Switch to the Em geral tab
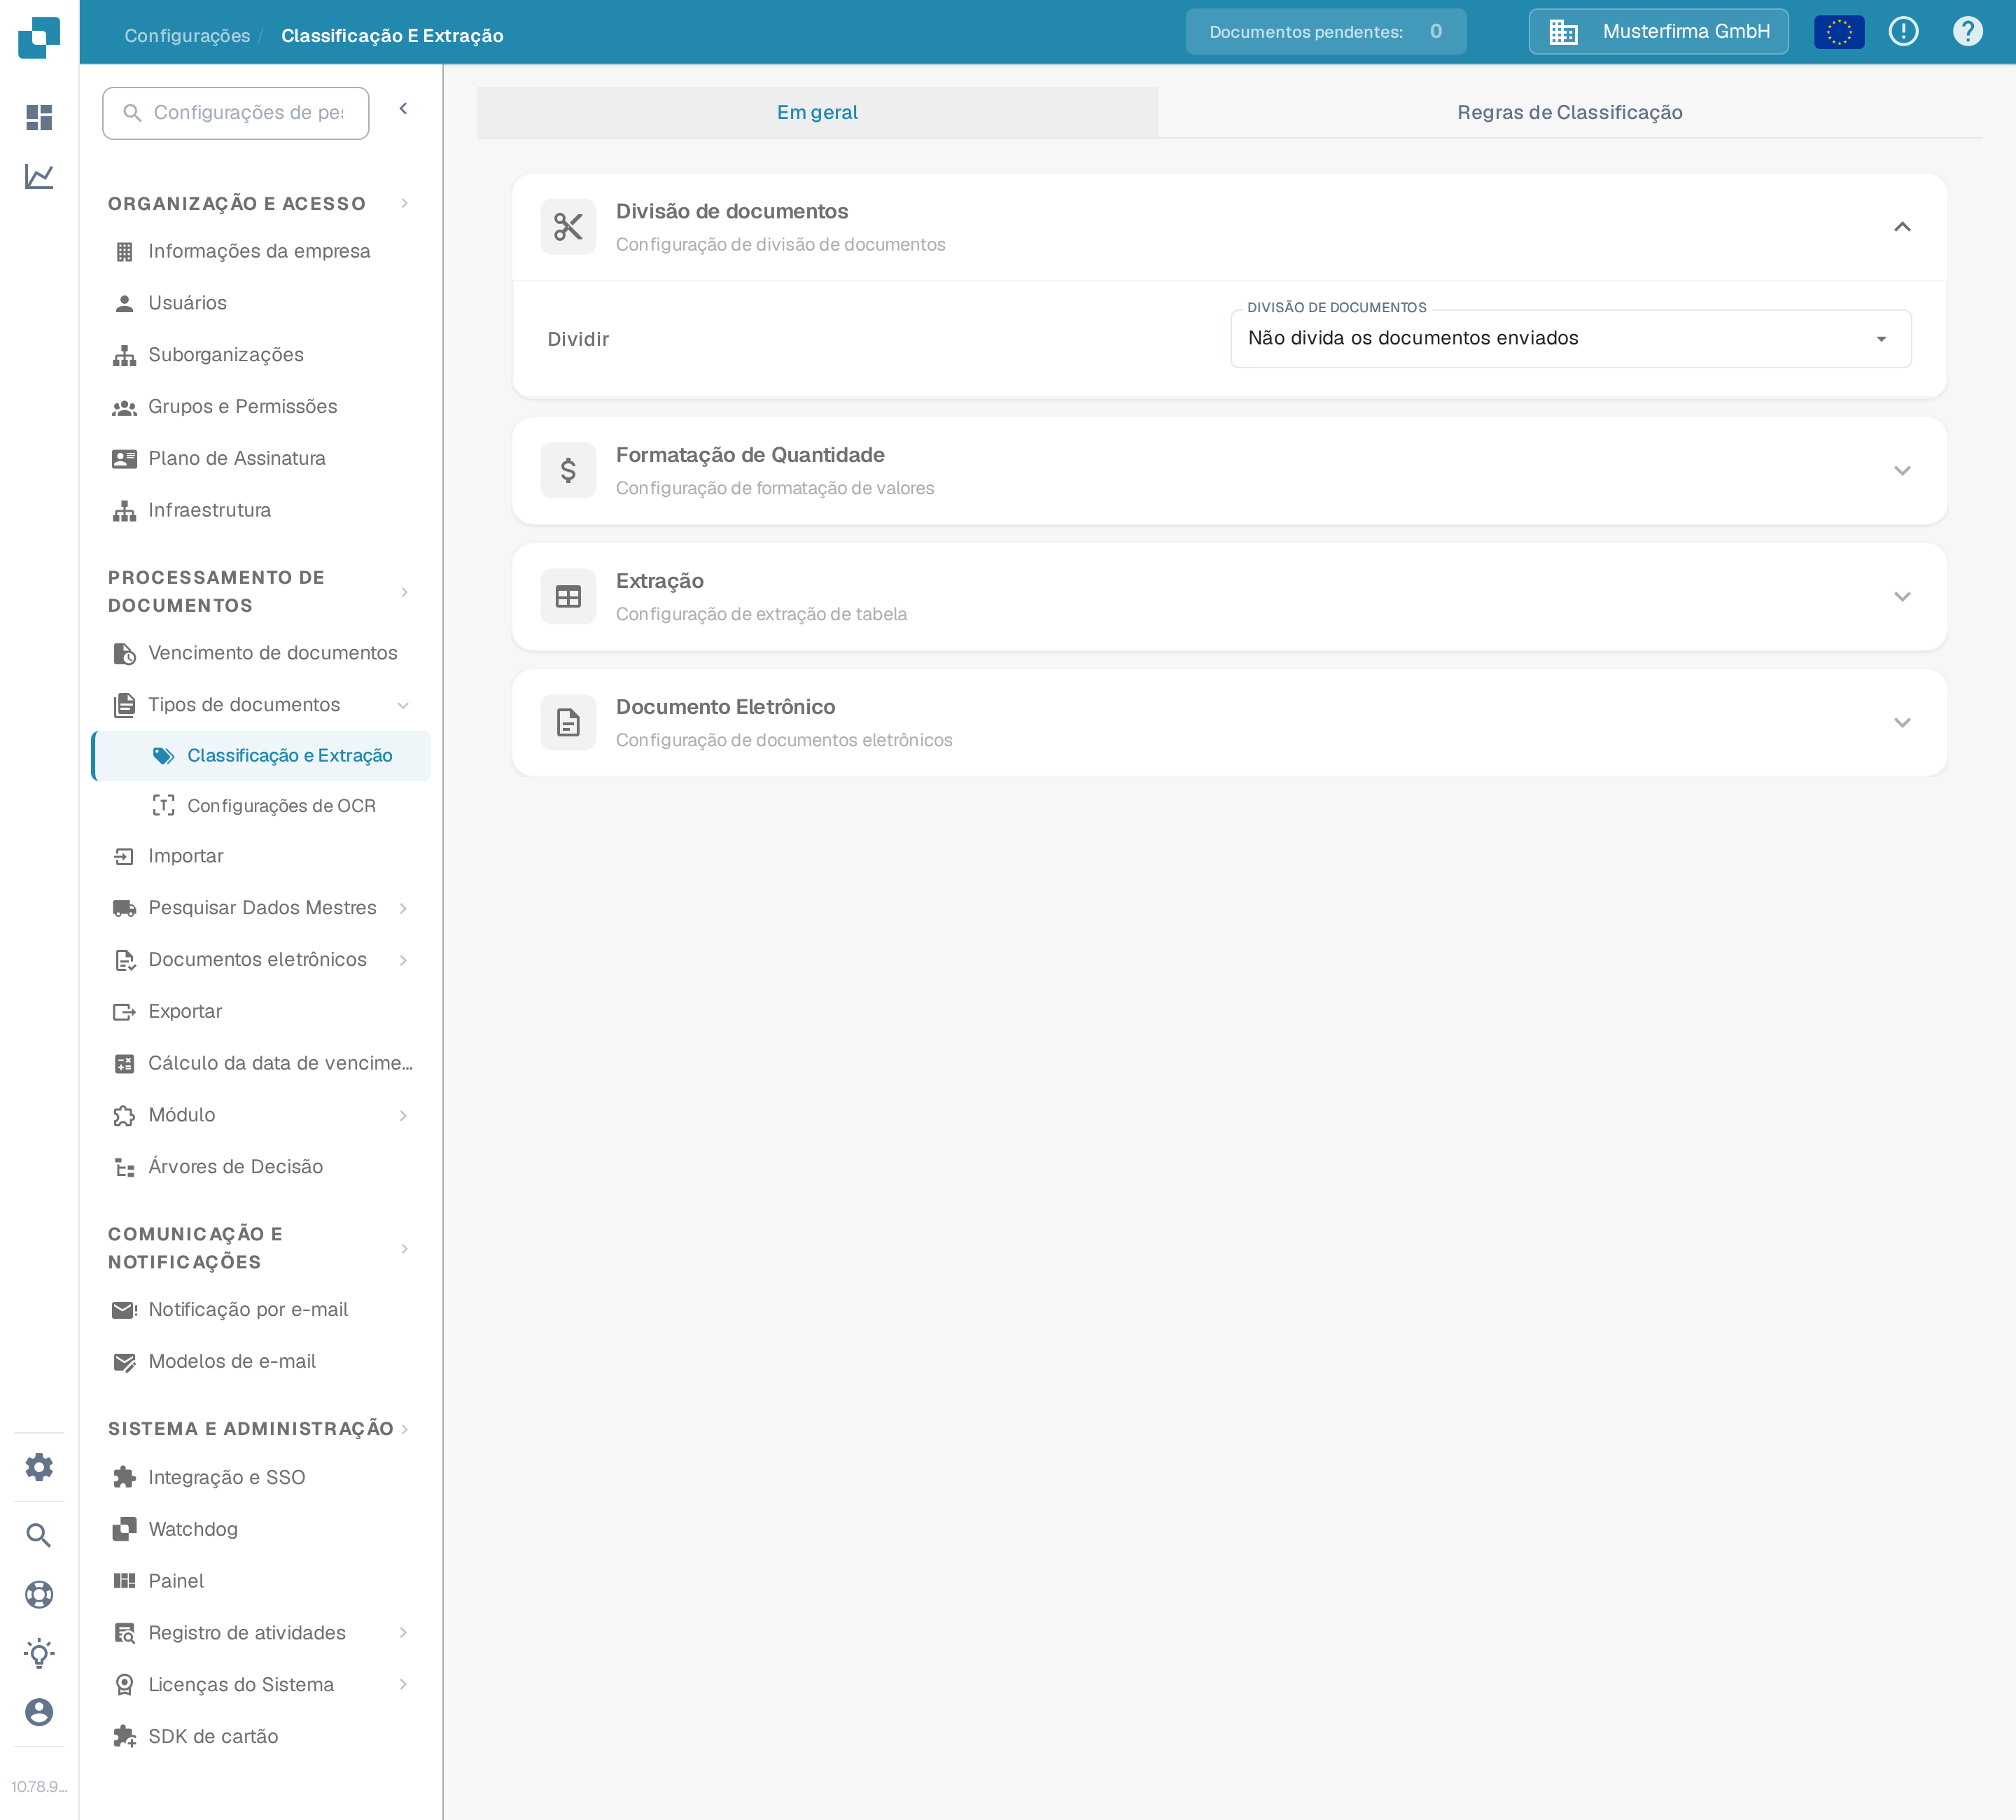This screenshot has width=2016, height=1820. (817, 112)
